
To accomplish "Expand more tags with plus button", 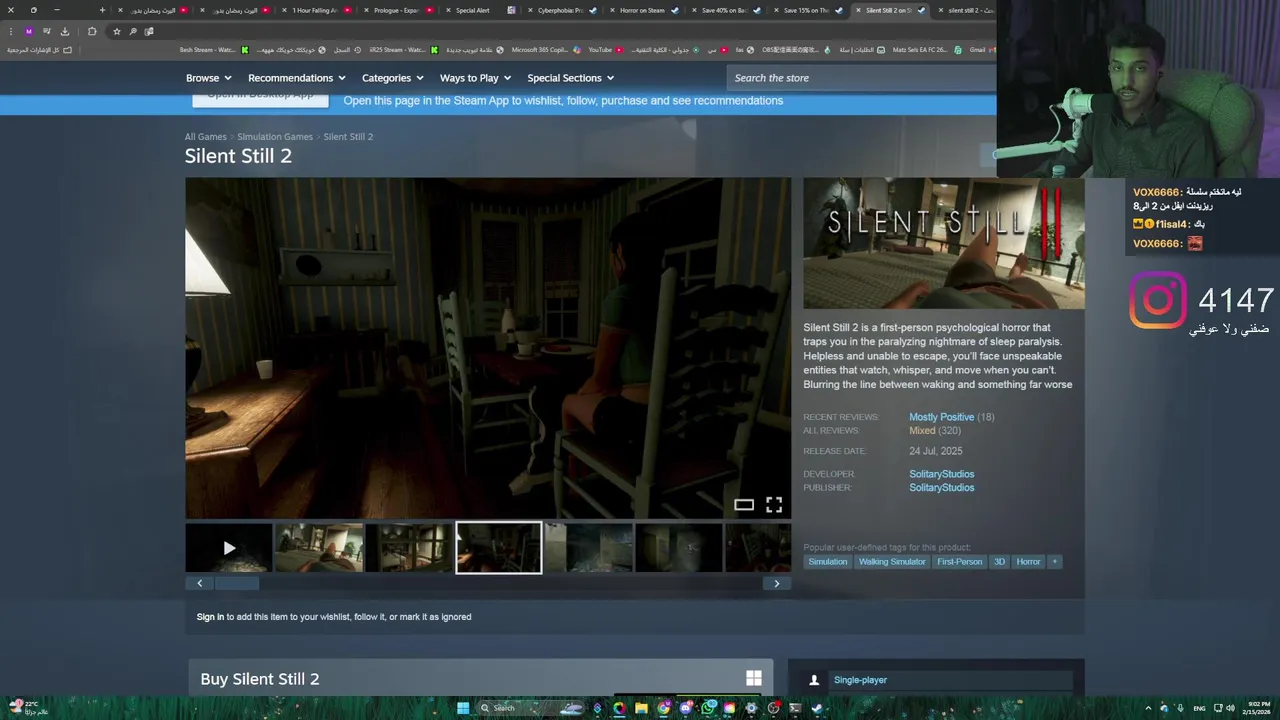I will (1054, 562).
